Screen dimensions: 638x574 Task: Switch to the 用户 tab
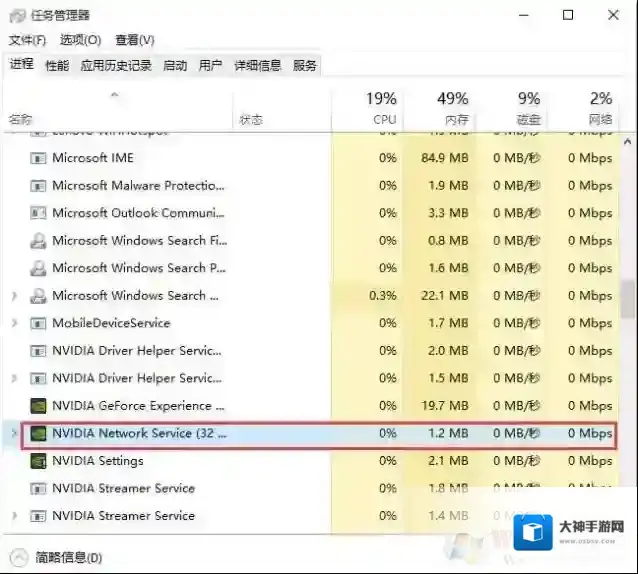click(x=210, y=65)
